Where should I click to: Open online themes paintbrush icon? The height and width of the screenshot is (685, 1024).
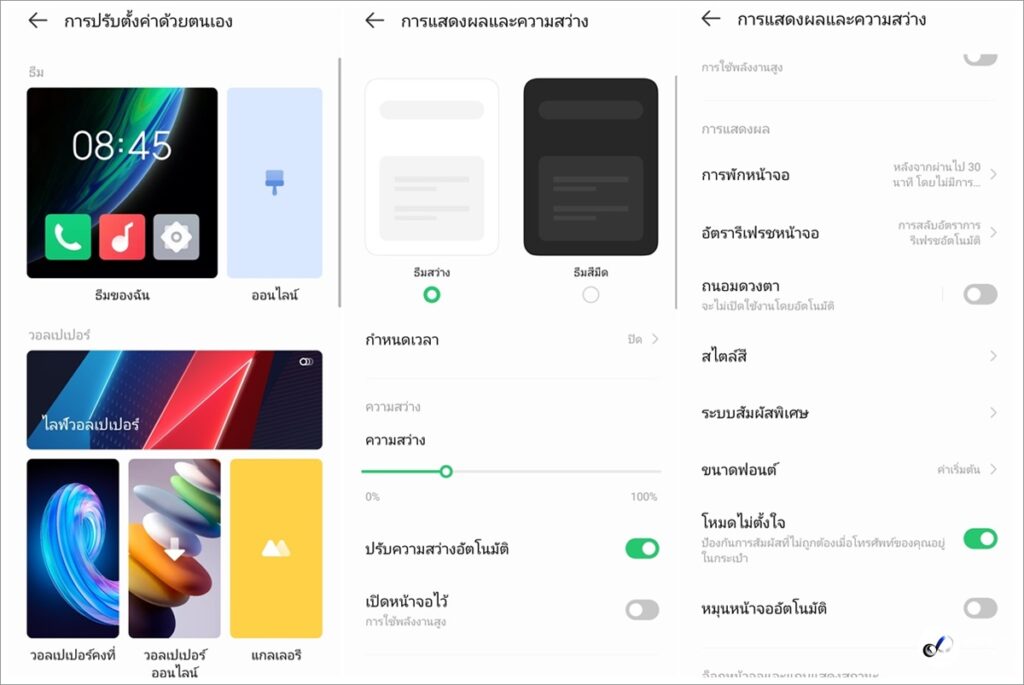pos(274,182)
